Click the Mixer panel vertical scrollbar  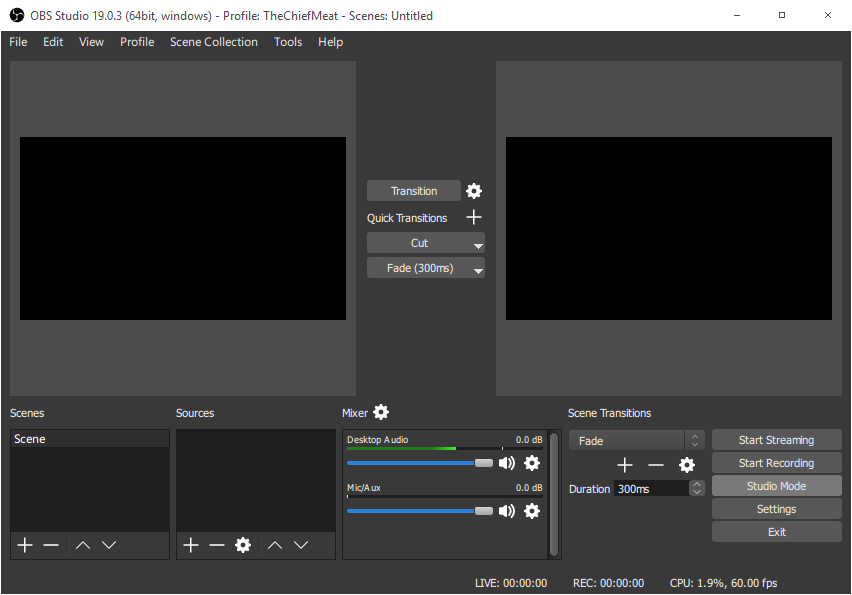pyautogui.click(x=554, y=494)
